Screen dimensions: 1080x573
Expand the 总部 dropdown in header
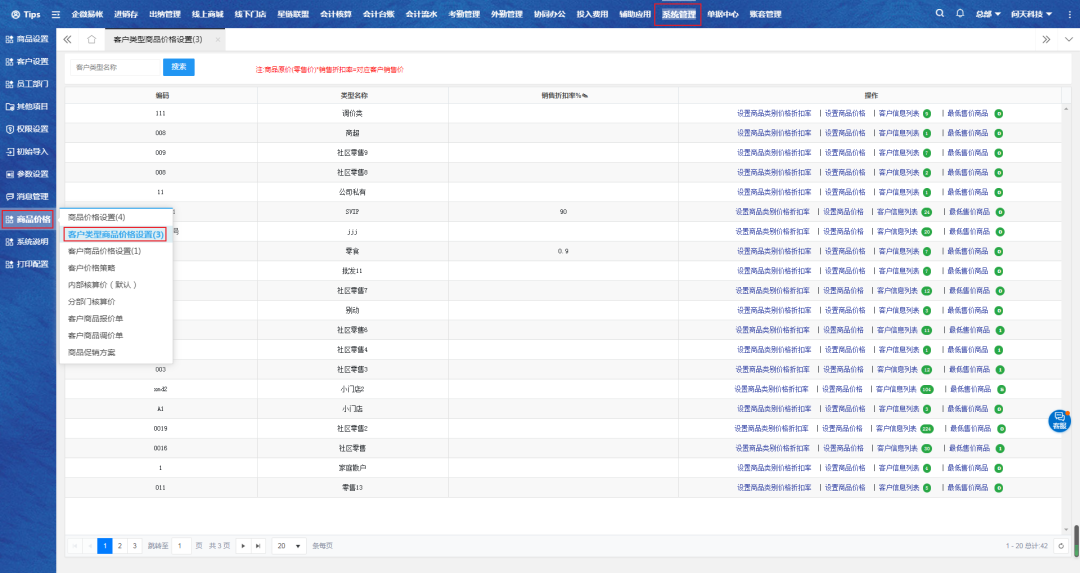click(989, 15)
